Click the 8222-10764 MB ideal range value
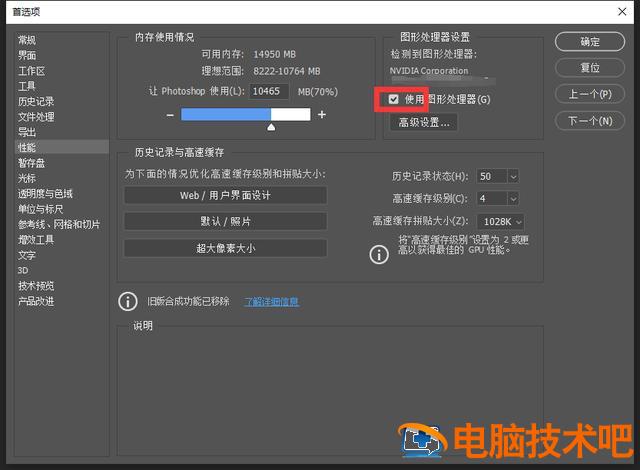Screen dimensions: 640x470 pos(287,71)
